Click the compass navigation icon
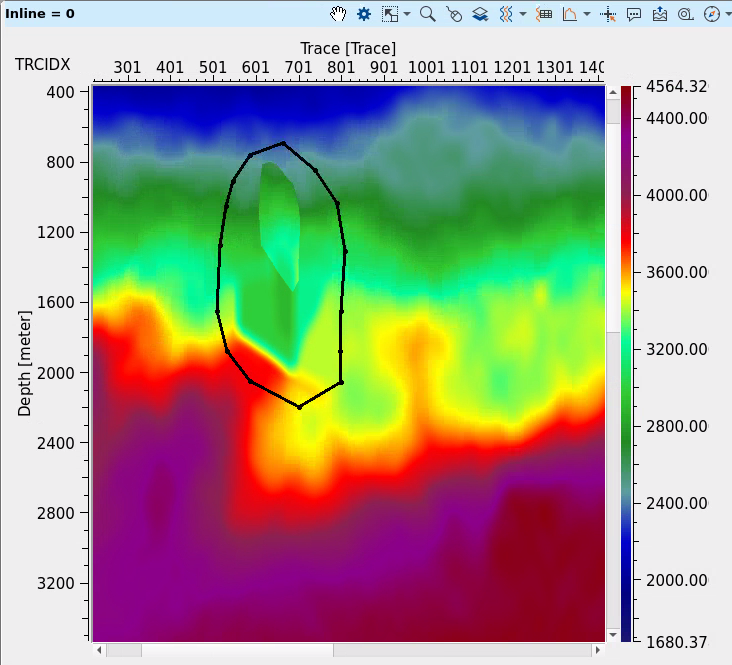 [711, 14]
